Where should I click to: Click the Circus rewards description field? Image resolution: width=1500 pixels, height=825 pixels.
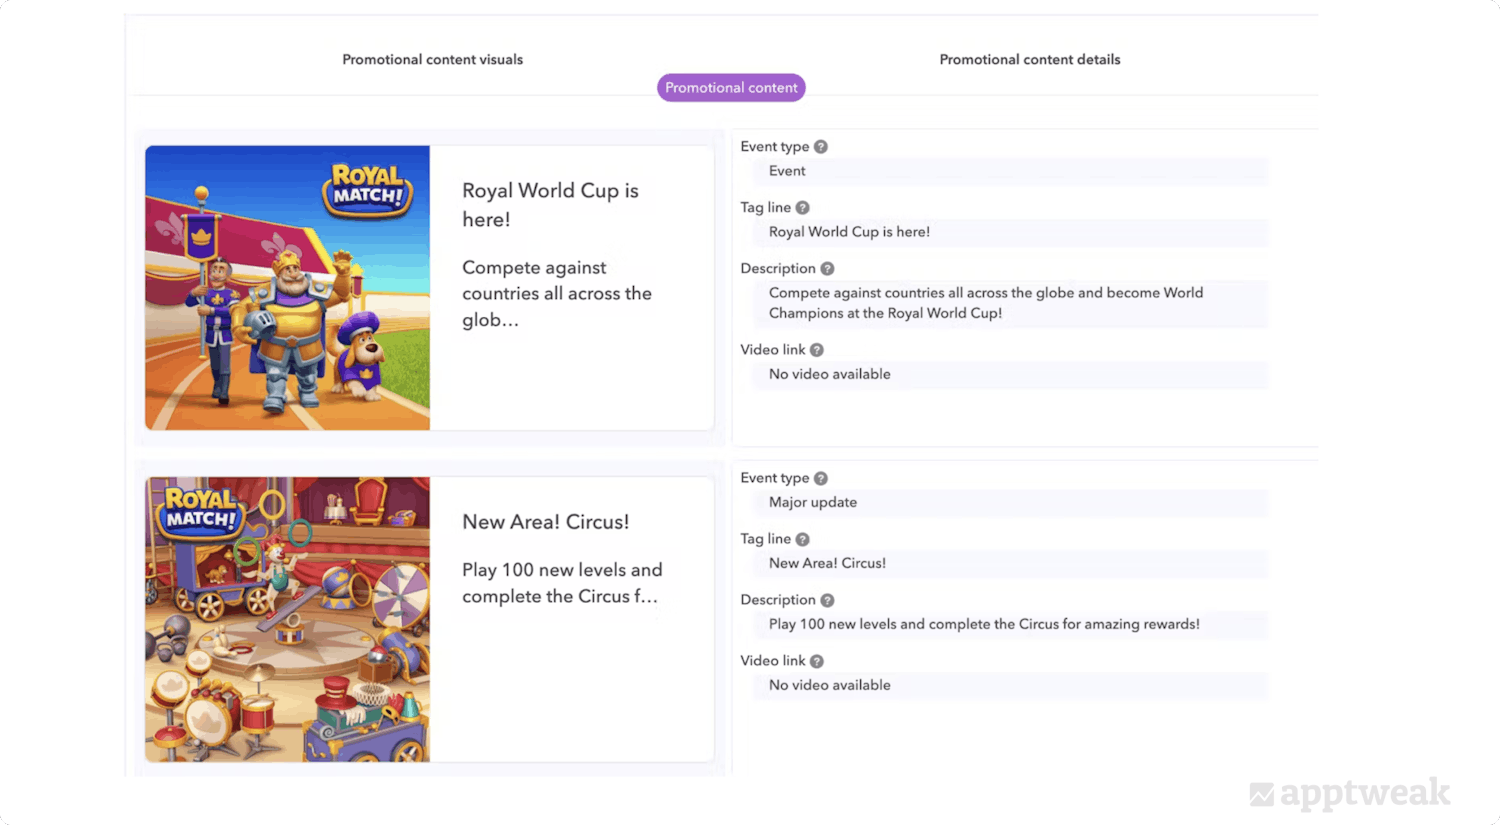[x=1010, y=624]
